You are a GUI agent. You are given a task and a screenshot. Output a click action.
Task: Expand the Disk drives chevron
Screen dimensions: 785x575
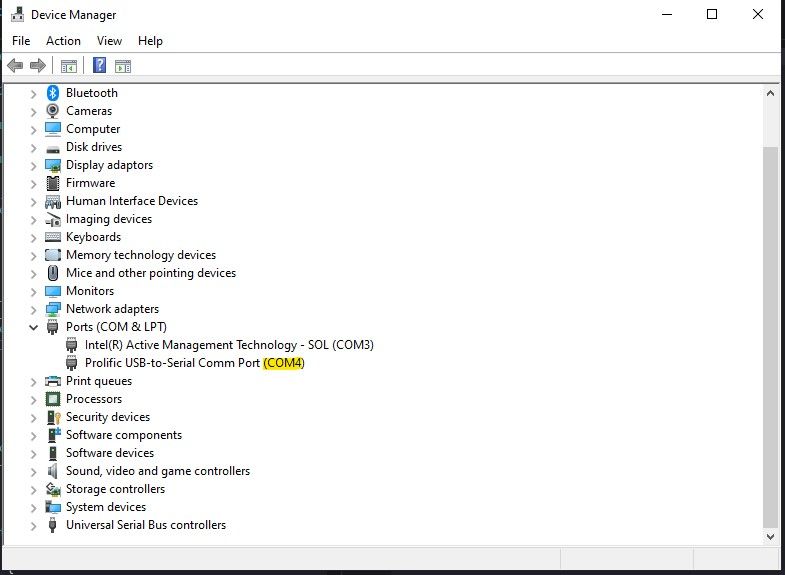[x=33, y=148]
